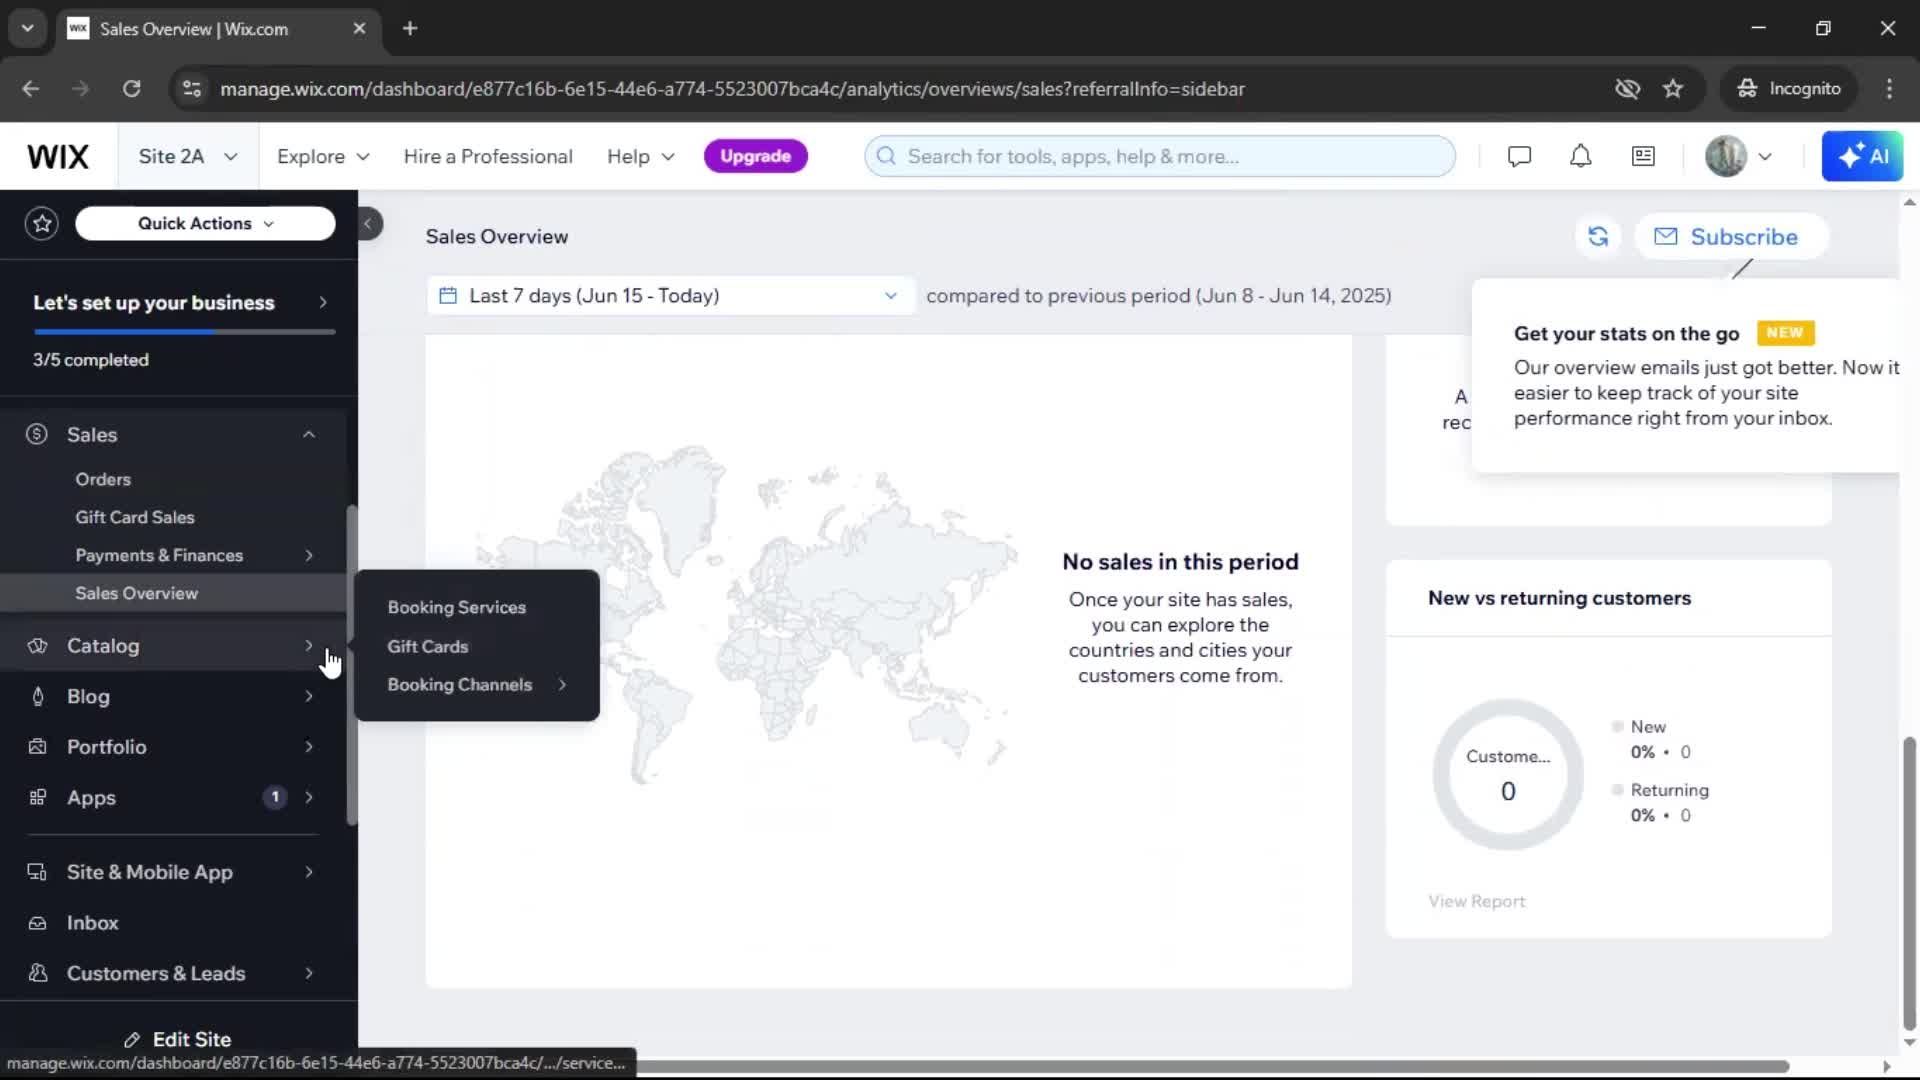The image size is (1920, 1080).
Task: Click the third-party cookies blocked eye icon
Action: [x=1627, y=89]
